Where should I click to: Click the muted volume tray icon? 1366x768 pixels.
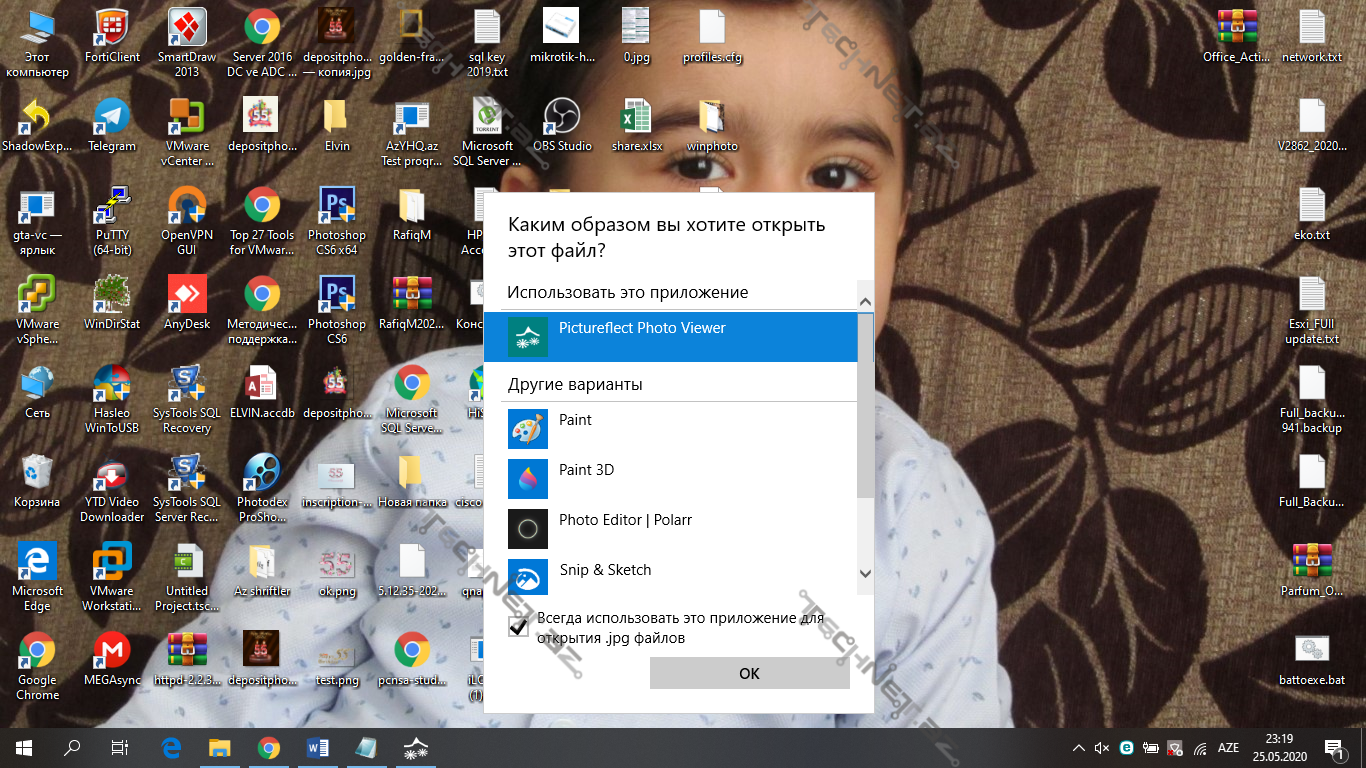pyautogui.click(x=1102, y=748)
